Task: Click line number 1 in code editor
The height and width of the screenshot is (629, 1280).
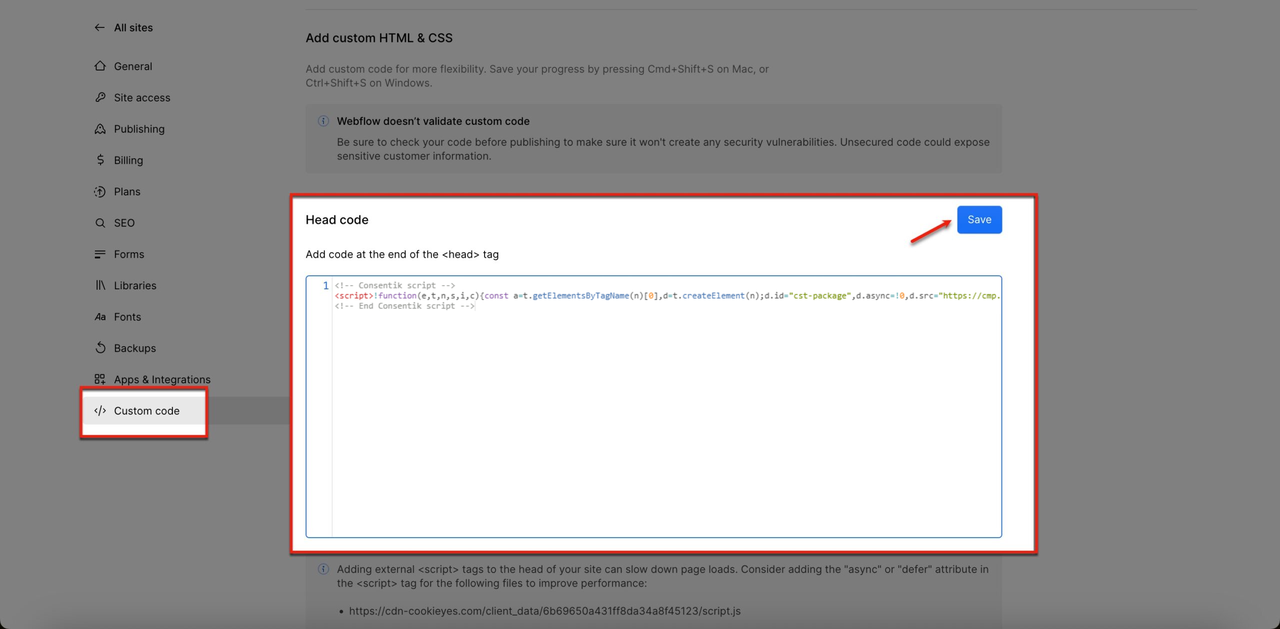Action: tap(325, 287)
